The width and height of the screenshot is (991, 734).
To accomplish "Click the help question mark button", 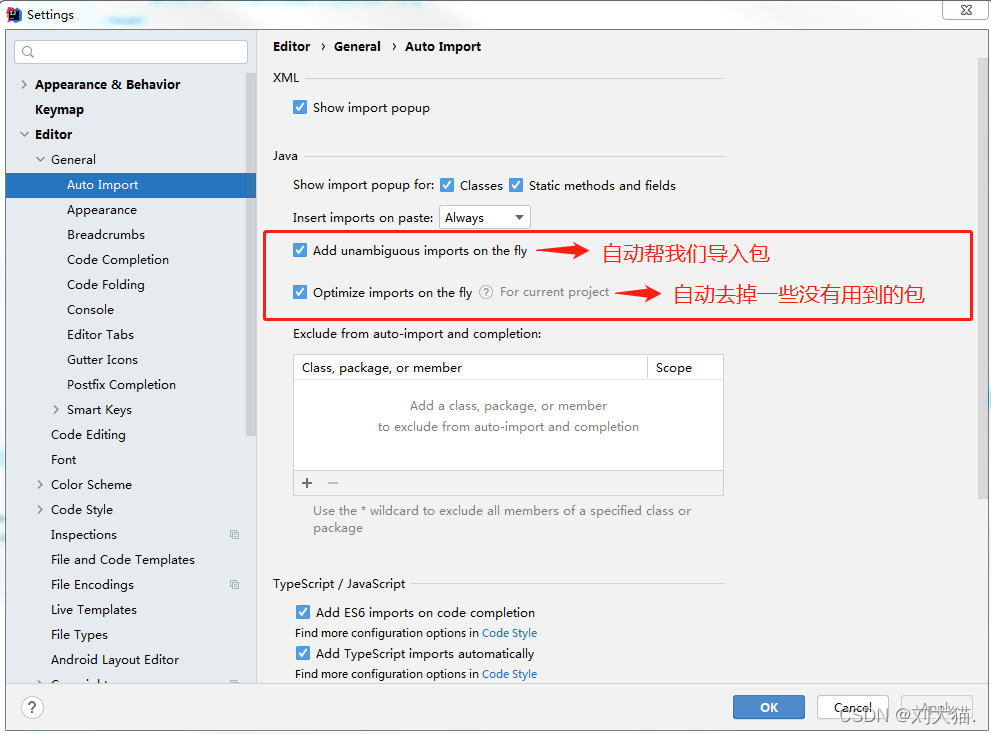I will [32, 707].
